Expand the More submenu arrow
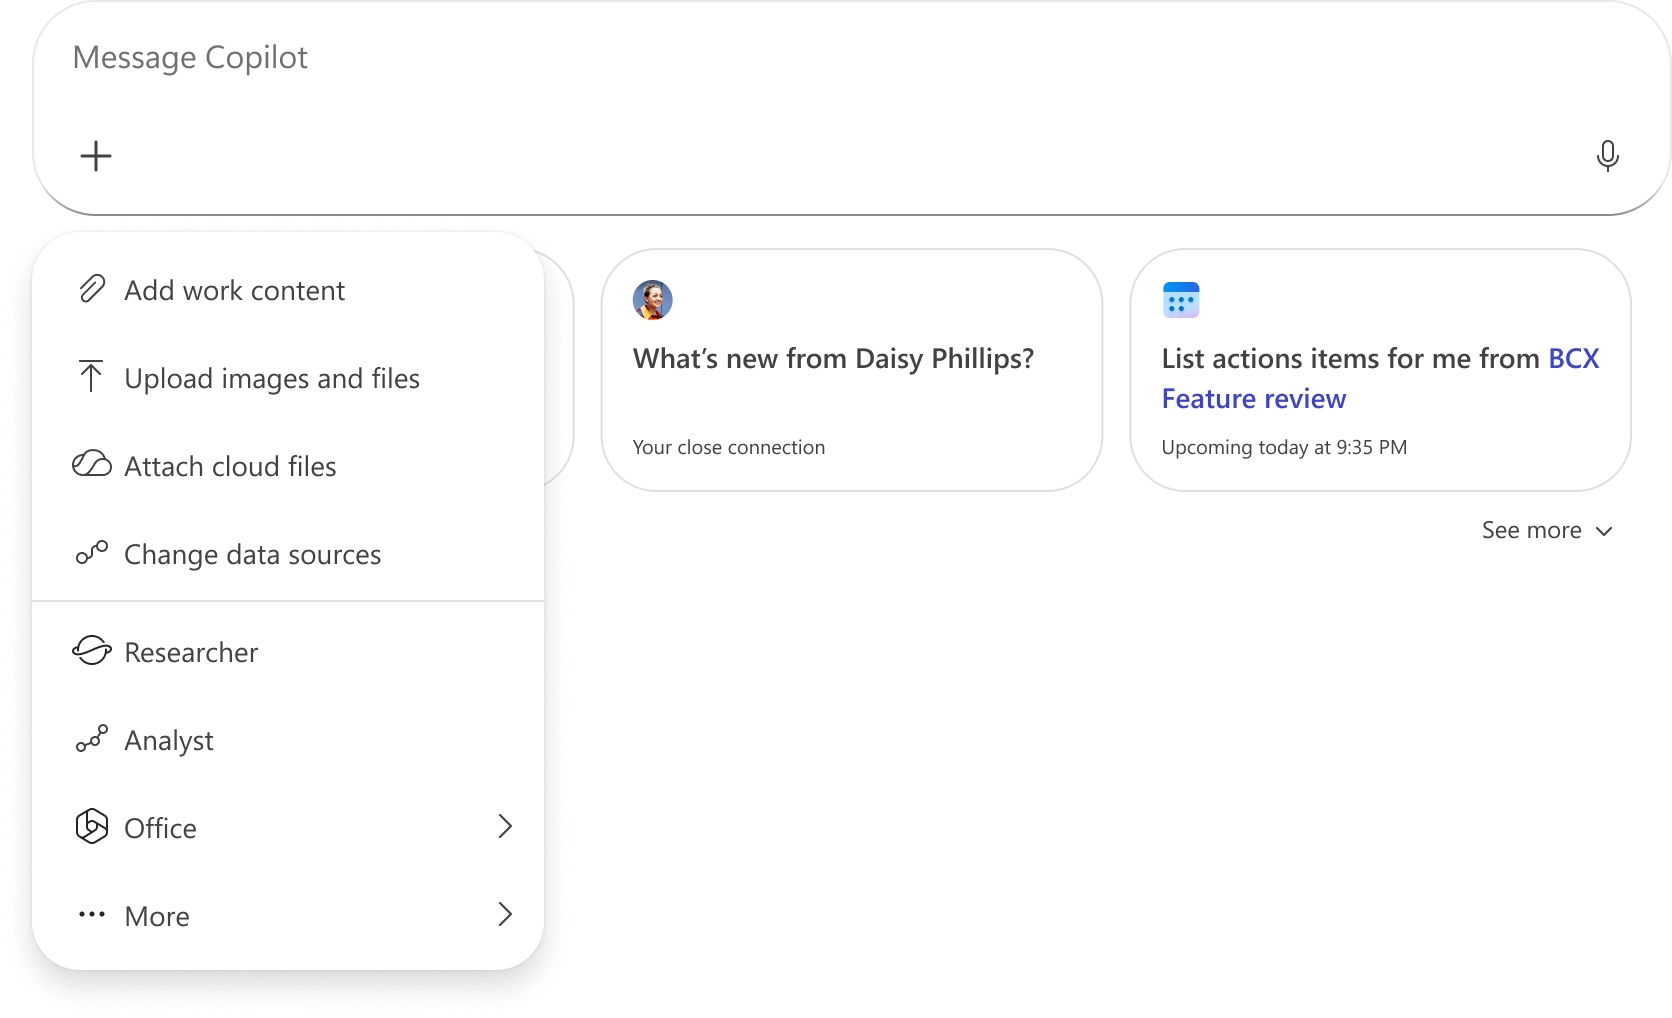This screenshot has width=1672, height=1018. [x=505, y=915]
